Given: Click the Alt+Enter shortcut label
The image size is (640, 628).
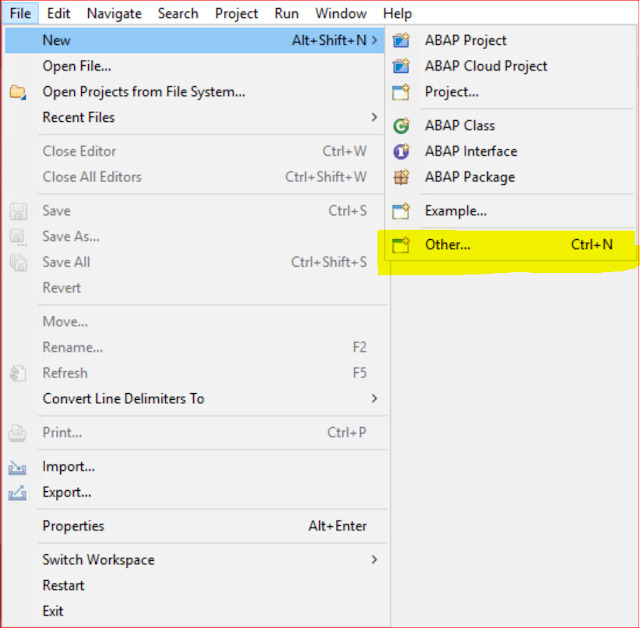Looking at the screenshot, I should tap(338, 526).
